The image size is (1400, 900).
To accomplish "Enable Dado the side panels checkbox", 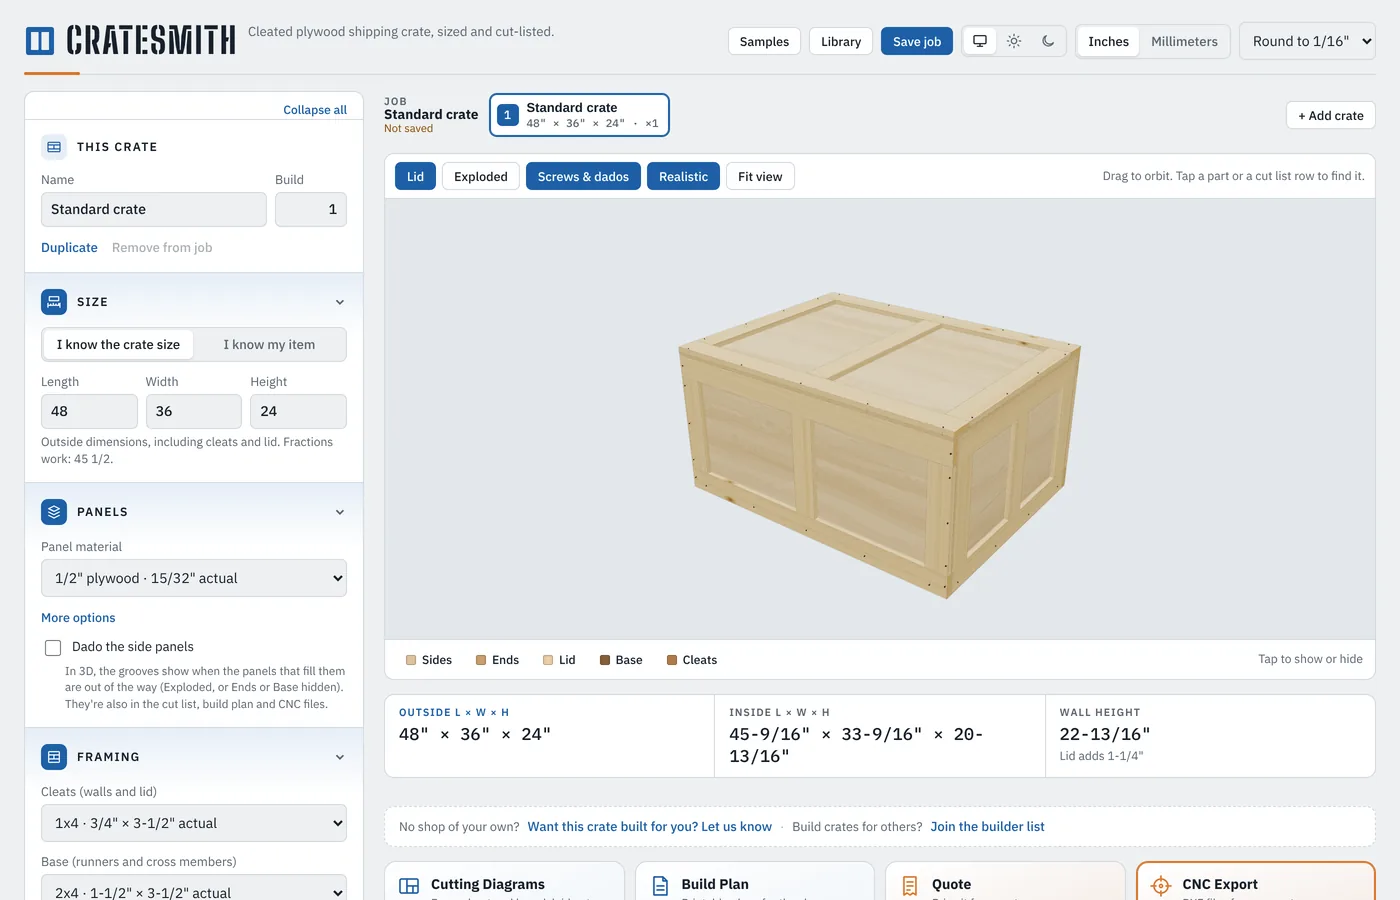I will coord(53,648).
